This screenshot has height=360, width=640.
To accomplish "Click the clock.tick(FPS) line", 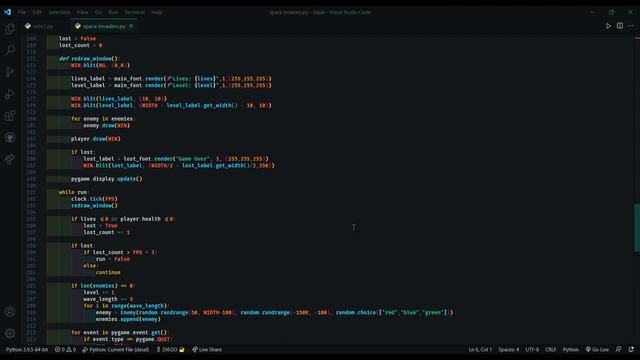I will pos(94,199).
